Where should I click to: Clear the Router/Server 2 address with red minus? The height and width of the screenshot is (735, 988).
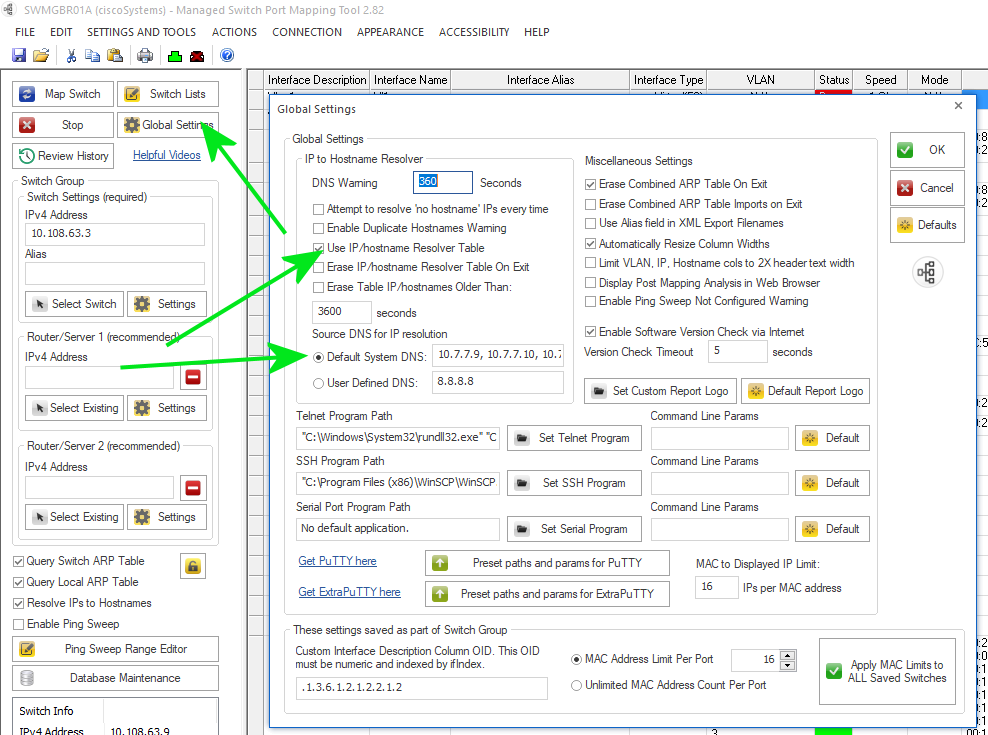(193, 487)
